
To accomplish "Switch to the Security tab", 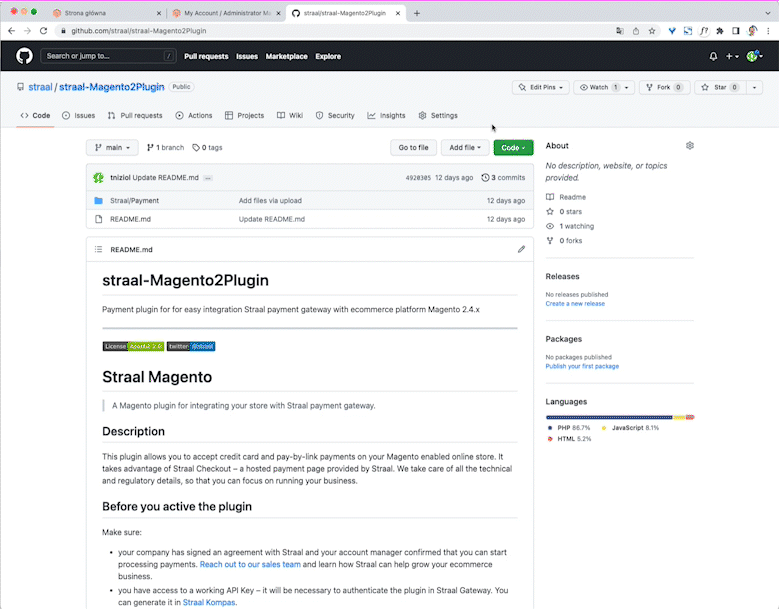I will [335, 115].
